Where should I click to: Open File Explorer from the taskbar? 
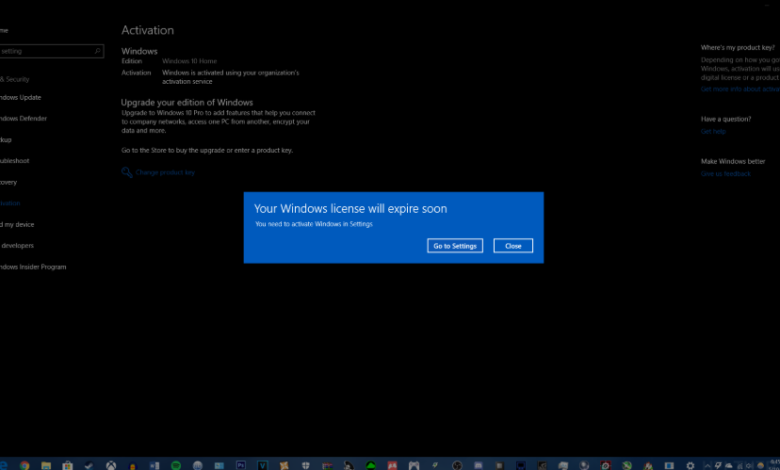coord(46,466)
